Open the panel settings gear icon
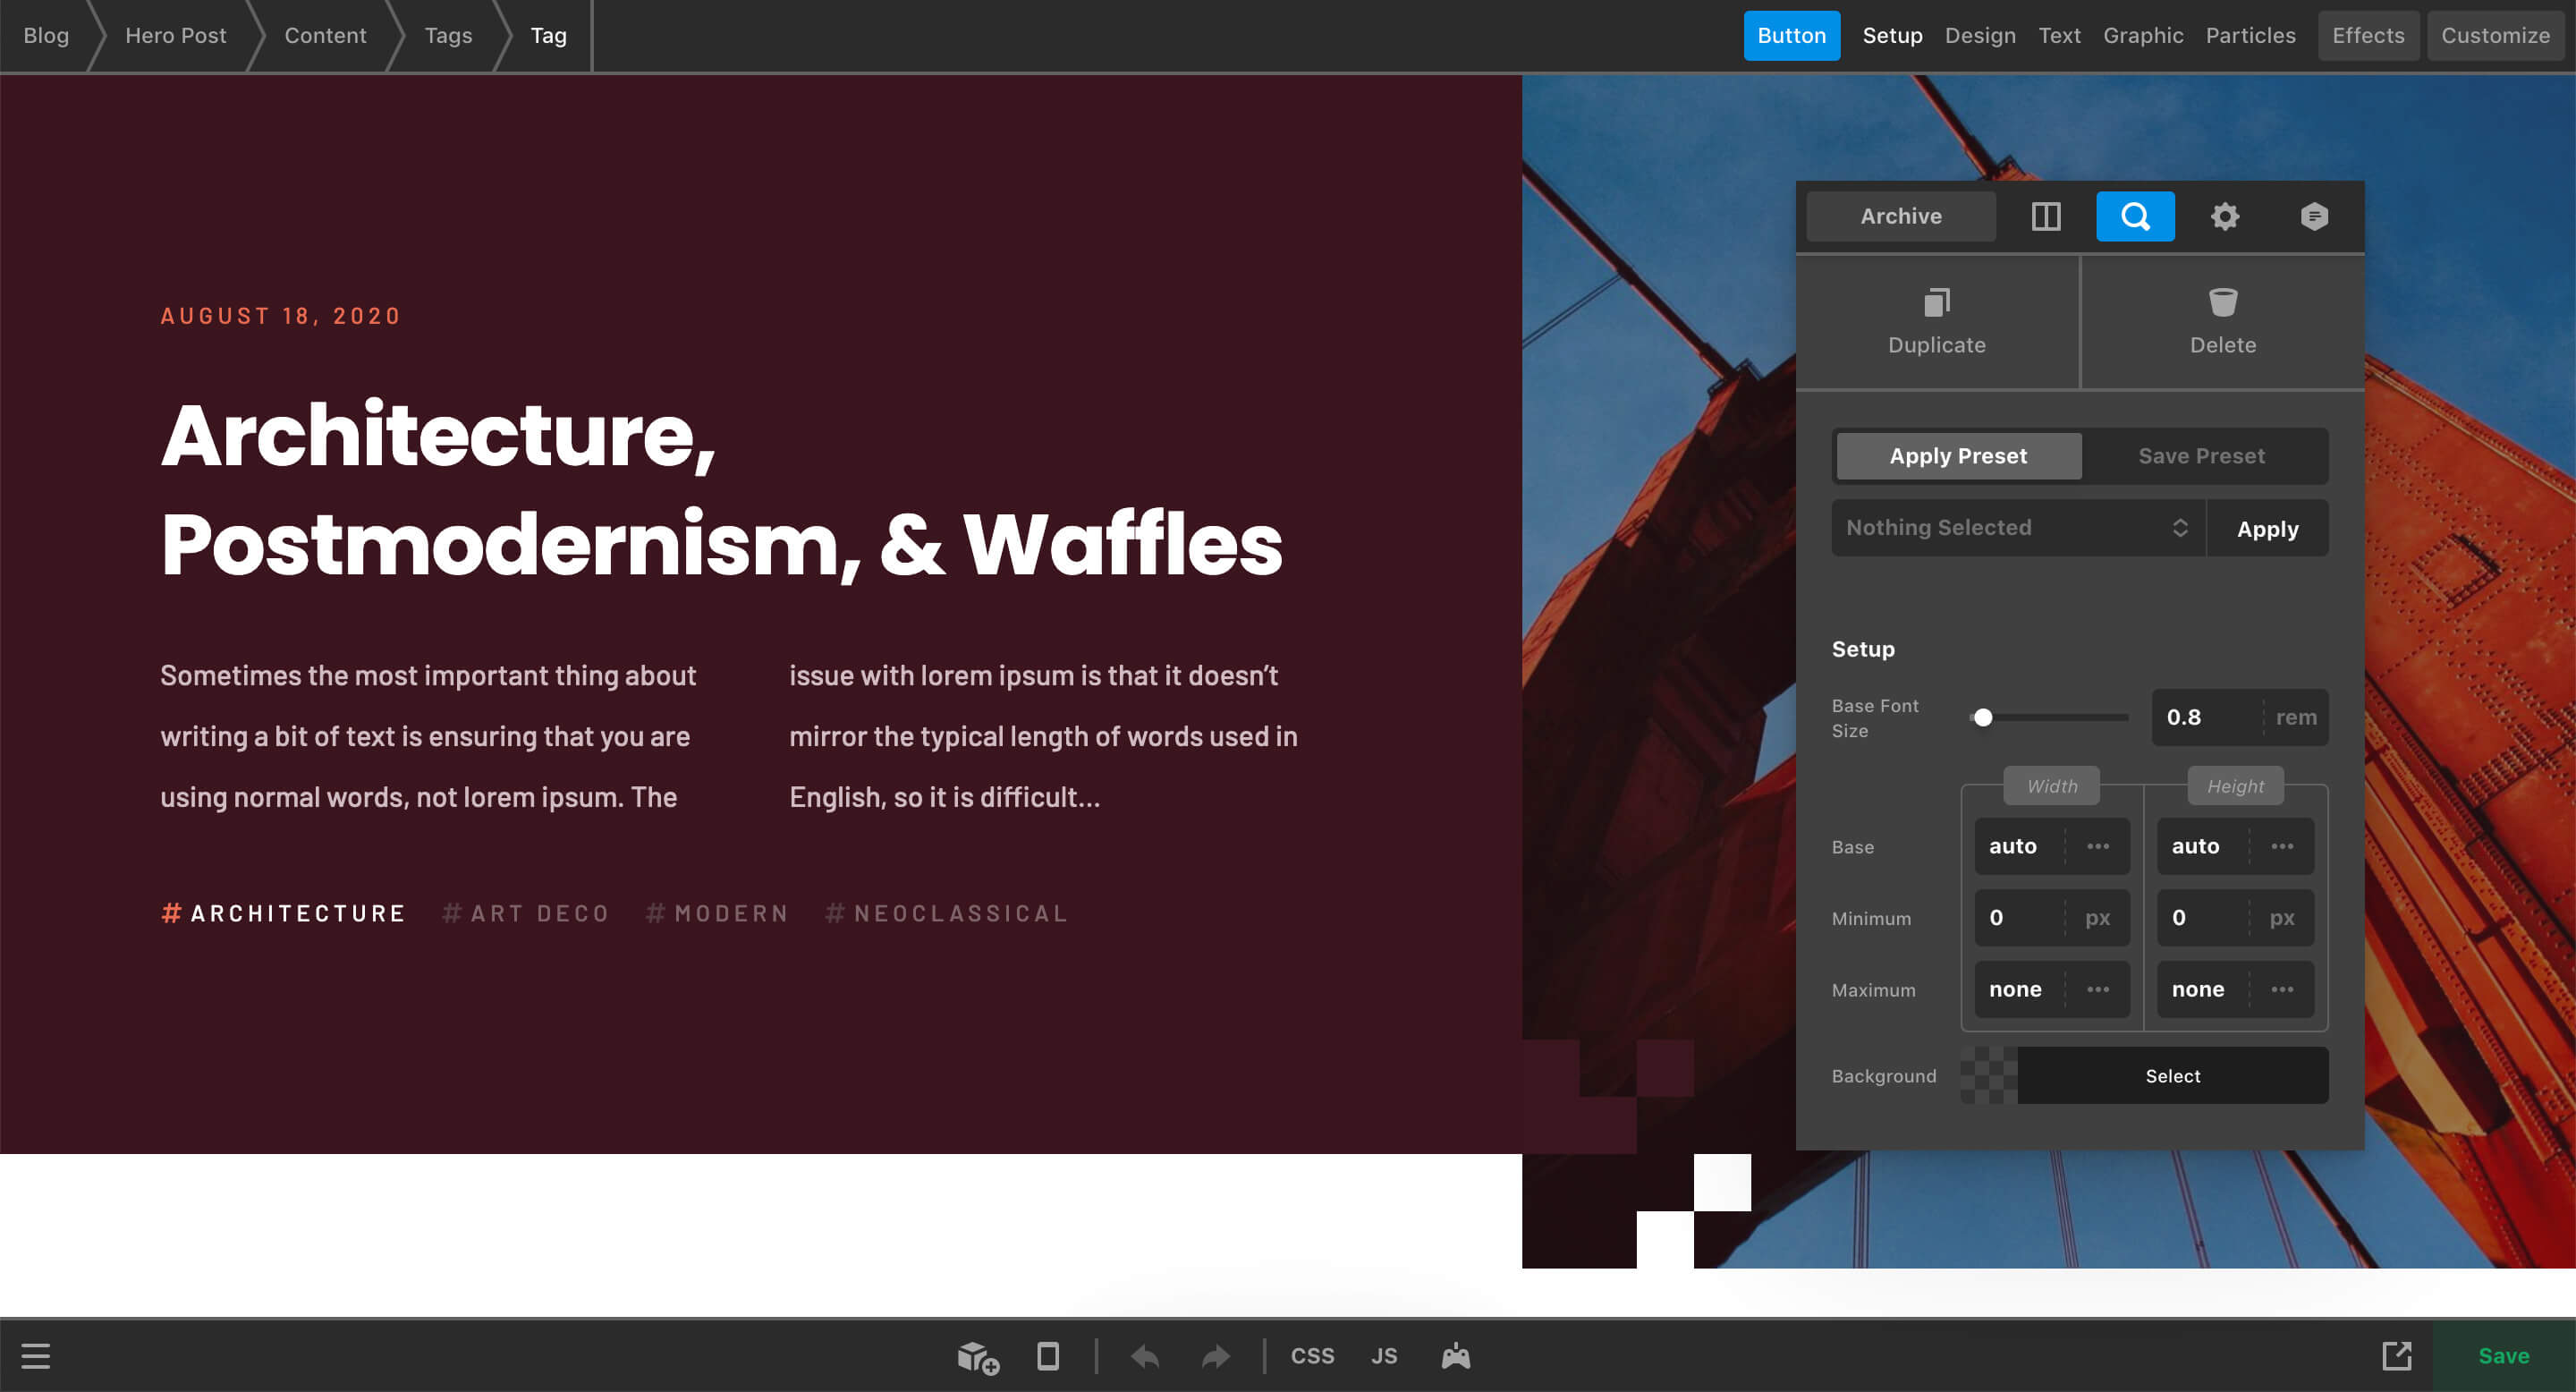Image resolution: width=2576 pixels, height=1392 pixels. (x=2225, y=216)
